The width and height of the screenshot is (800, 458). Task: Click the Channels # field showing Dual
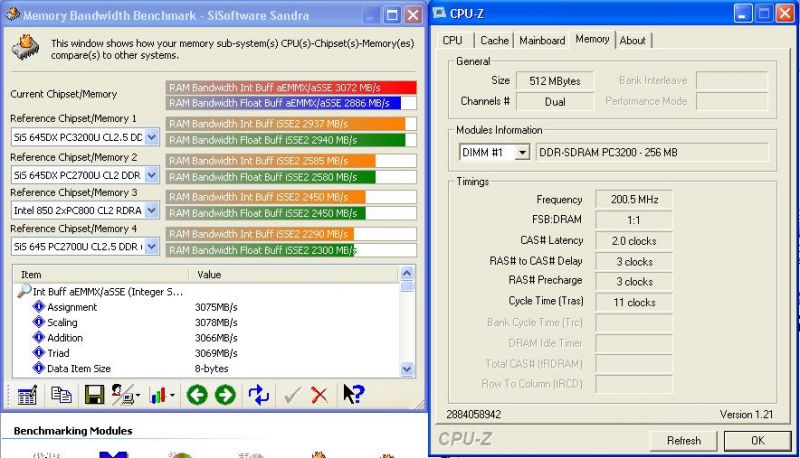[x=555, y=101]
